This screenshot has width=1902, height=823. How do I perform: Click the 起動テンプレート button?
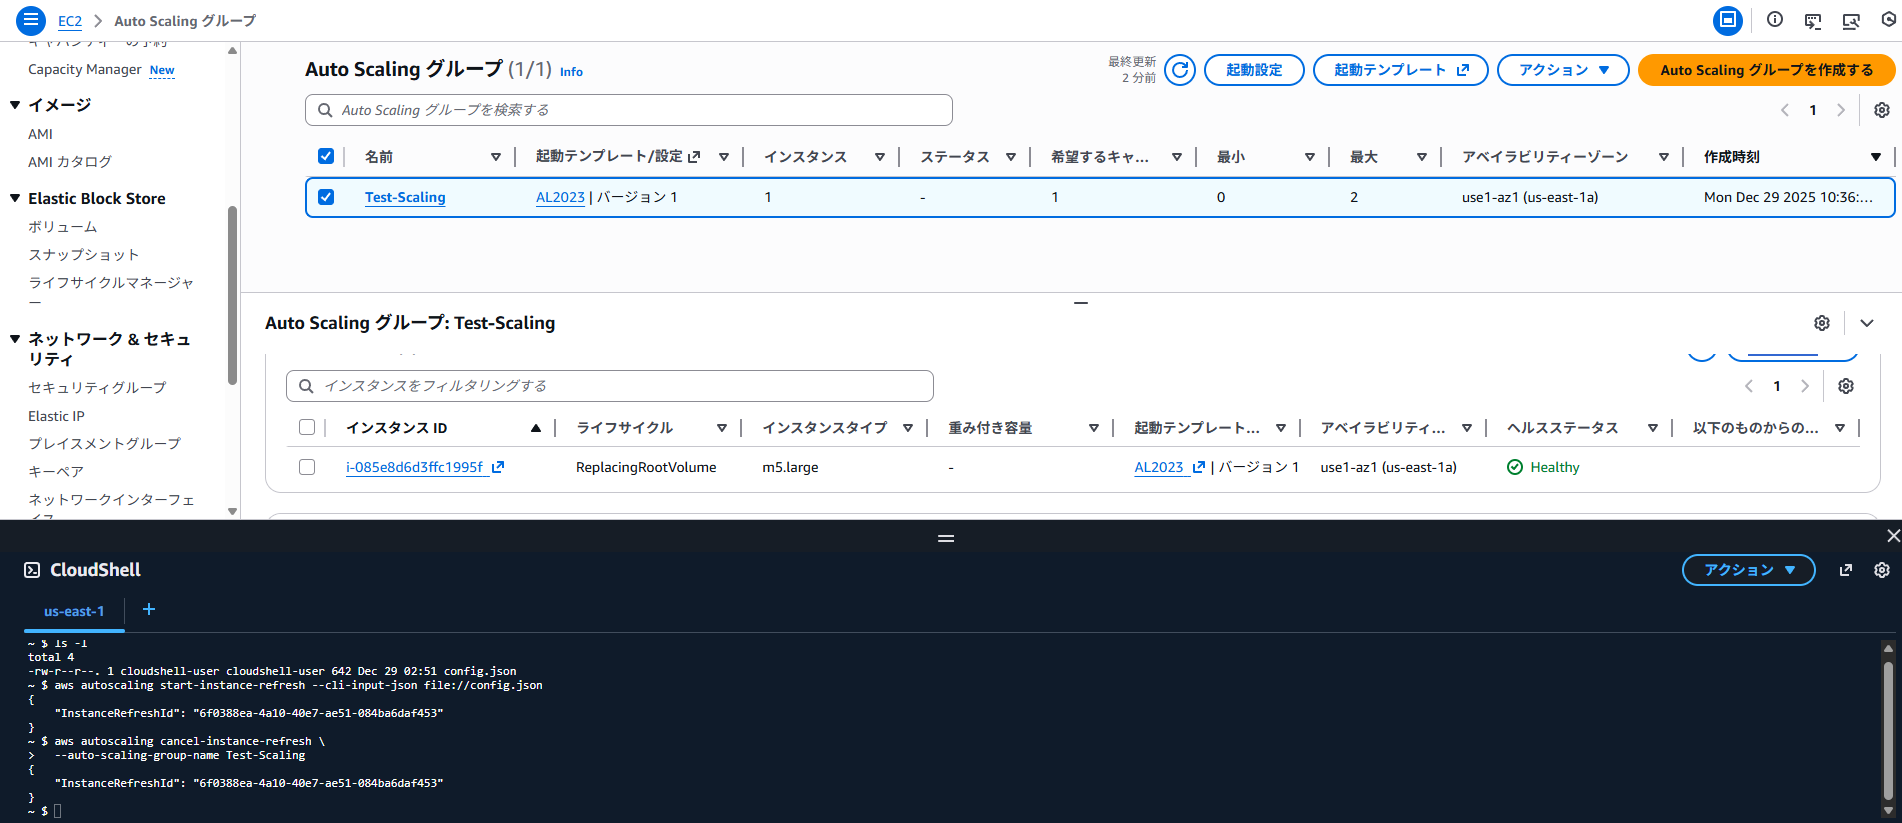[x=1401, y=70]
